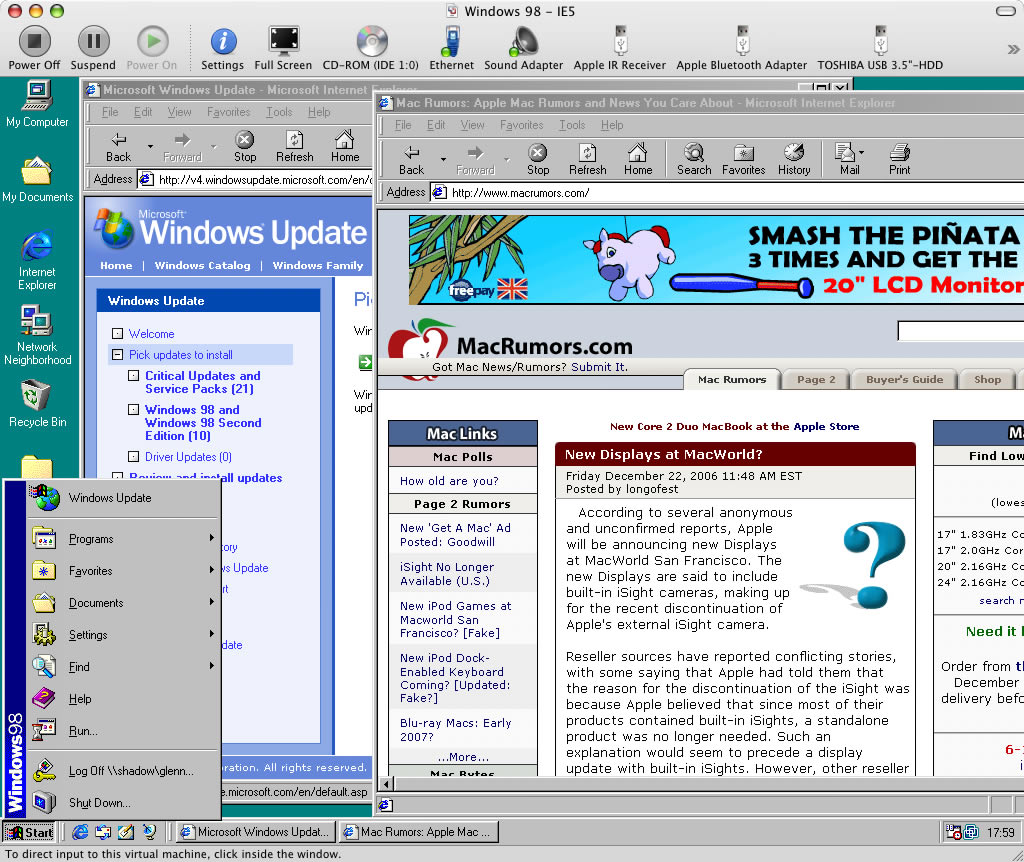
Task: Open virtual machine Settings
Action: pyautogui.click(x=223, y=48)
